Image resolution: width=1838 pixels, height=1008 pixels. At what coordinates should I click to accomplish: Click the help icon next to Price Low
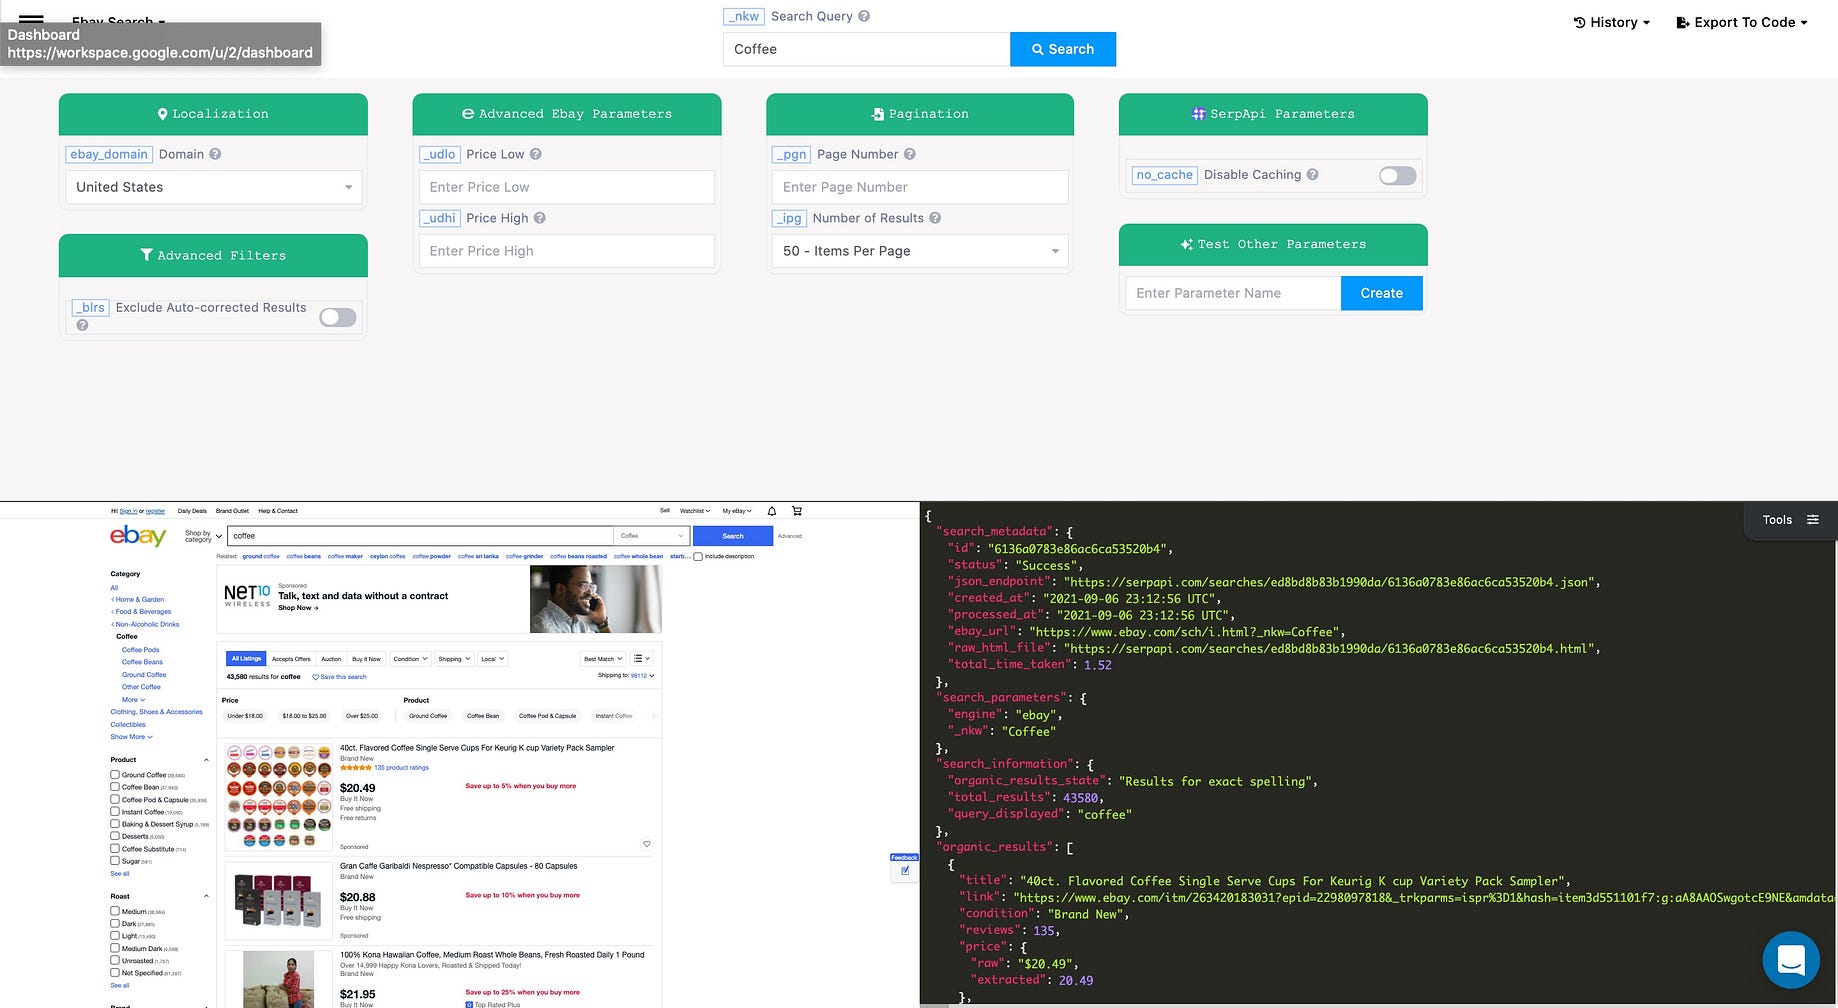coord(536,154)
